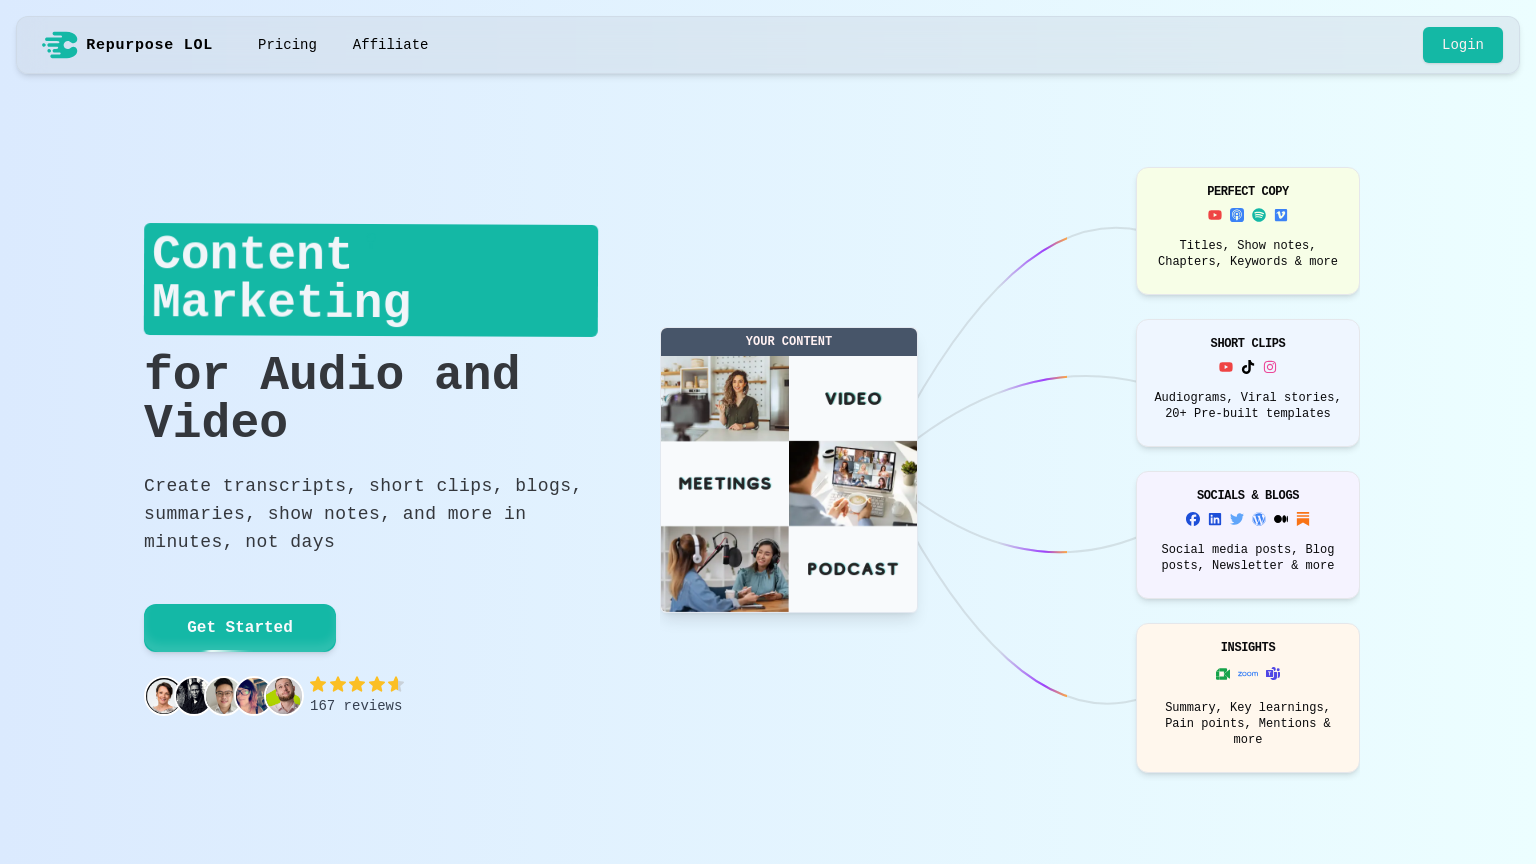Click the YouTube icon in Short Clips
This screenshot has height=864, width=1536.
(x=1226, y=367)
